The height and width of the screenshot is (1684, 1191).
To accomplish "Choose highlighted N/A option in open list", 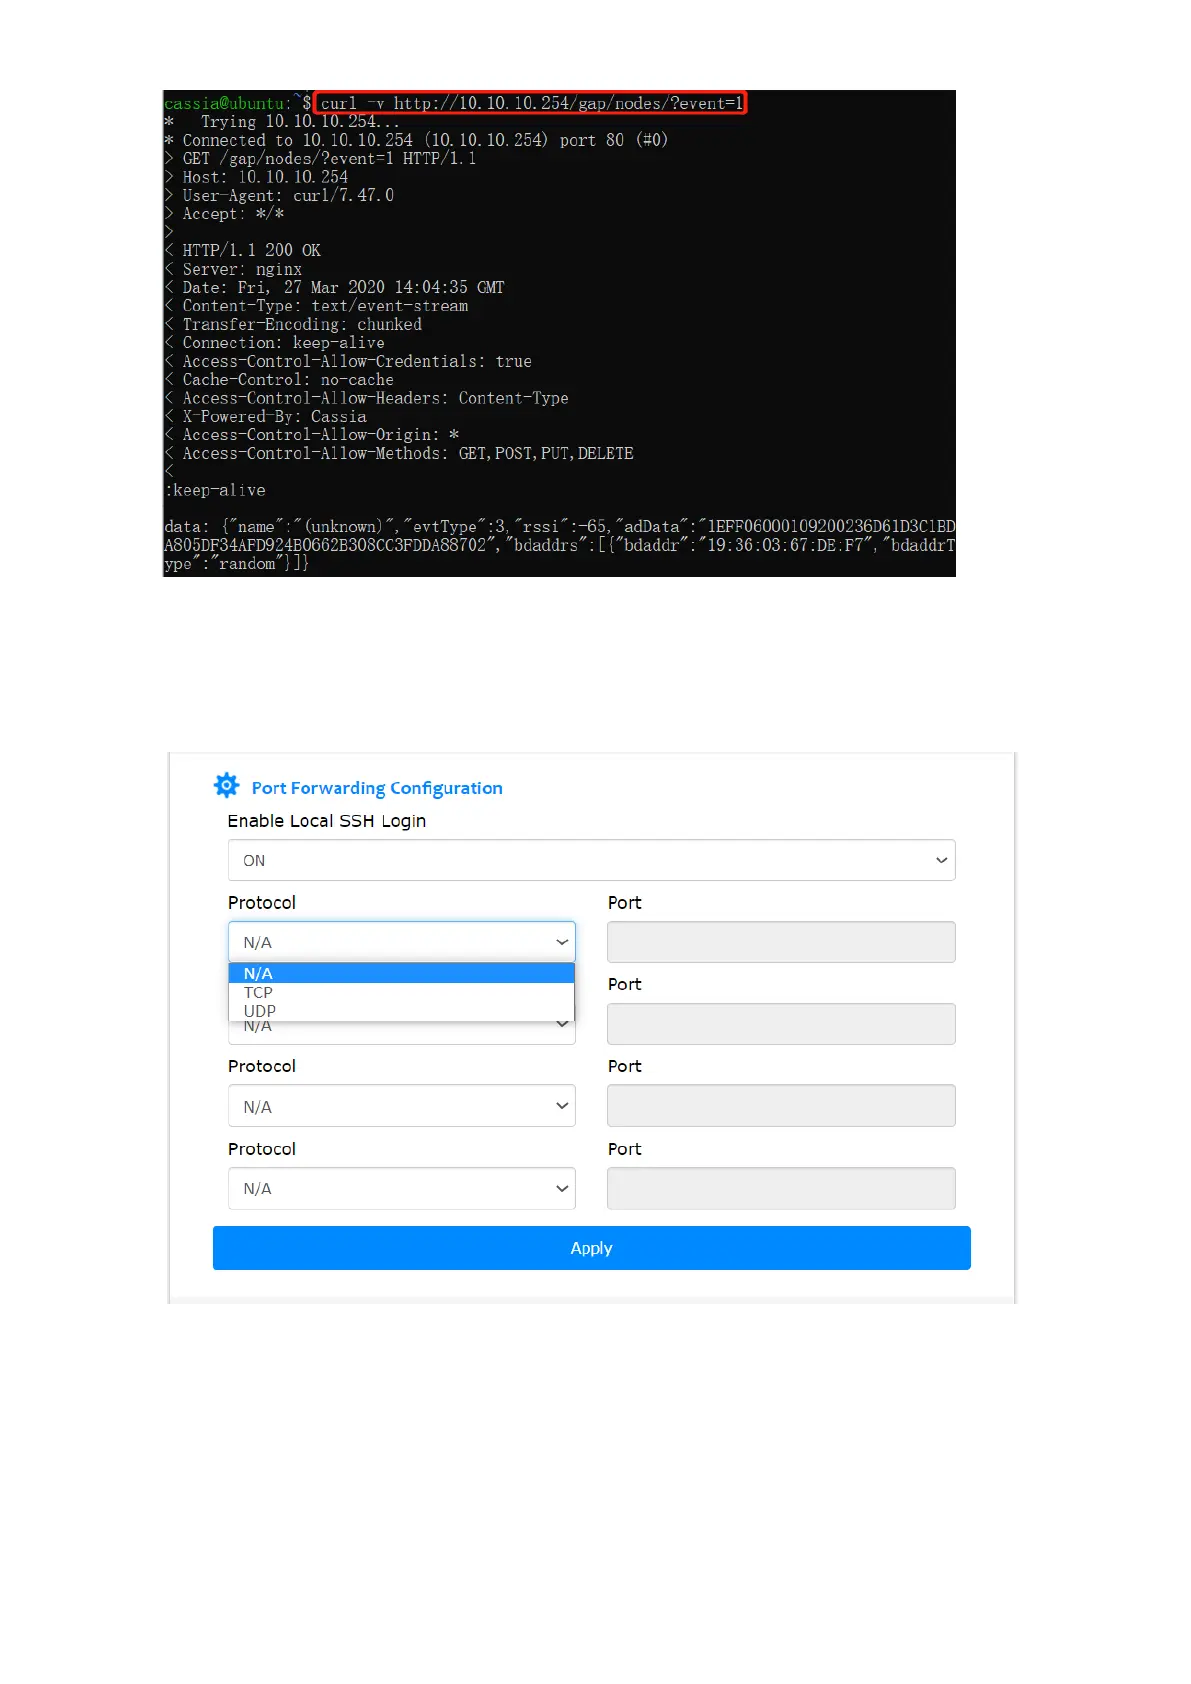I will [x=401, y=973].
